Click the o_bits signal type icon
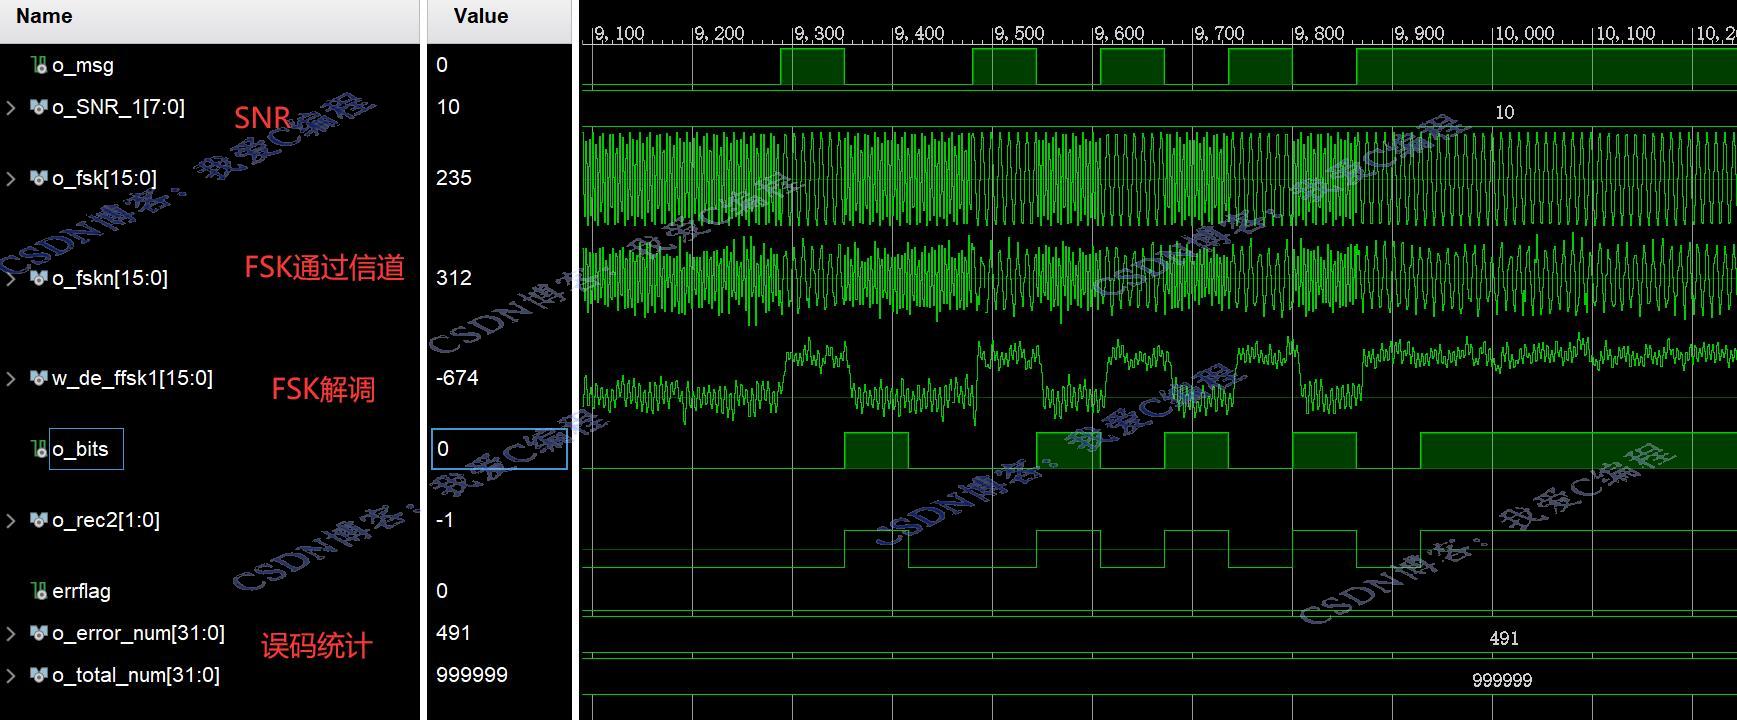 [39, 449]
